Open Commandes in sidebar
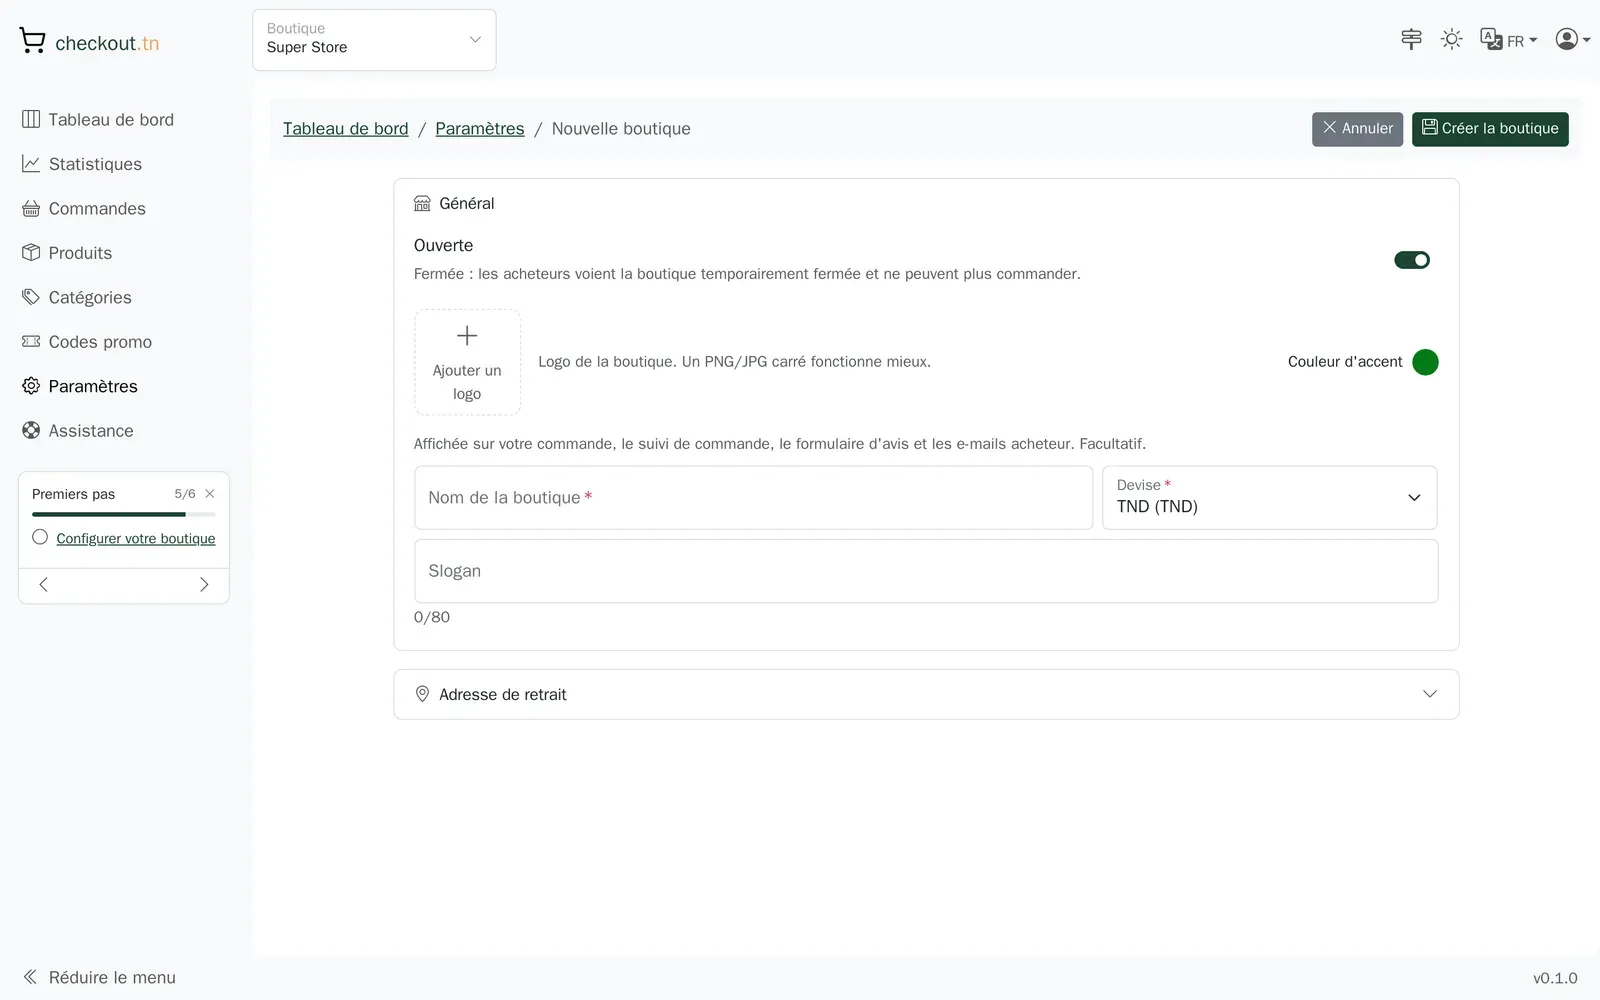1600x1000 pixels. 84,209
